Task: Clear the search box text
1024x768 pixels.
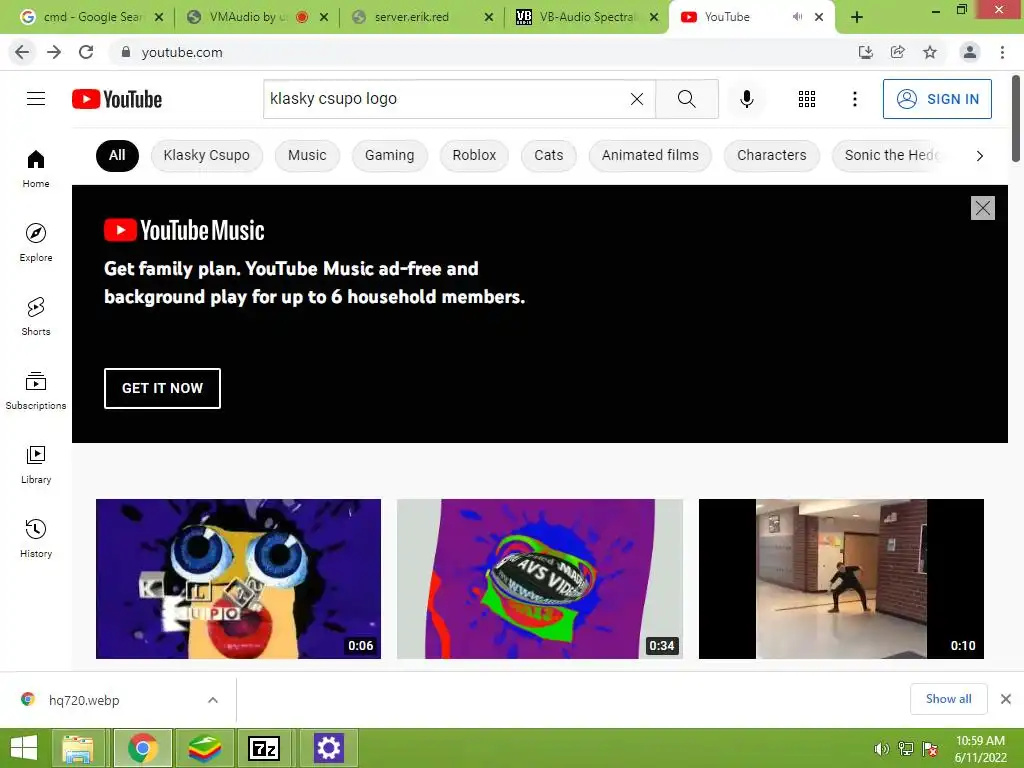Action: pos(637,99)
